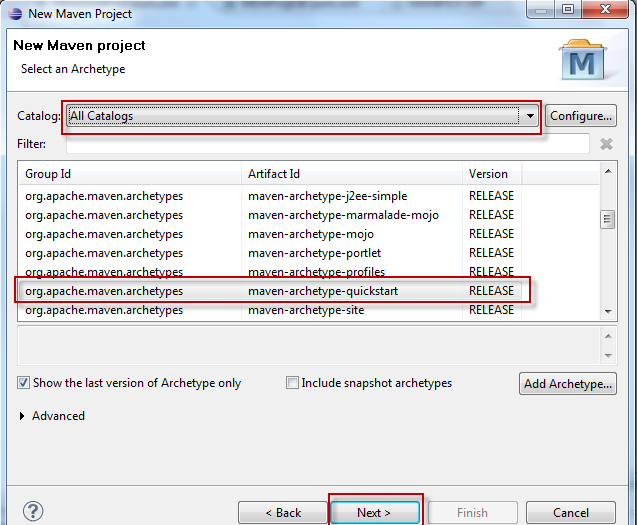Select the maven-archetype-marmalade-mojo row
The width and height of the screenshot is (637, 525).
270,215
